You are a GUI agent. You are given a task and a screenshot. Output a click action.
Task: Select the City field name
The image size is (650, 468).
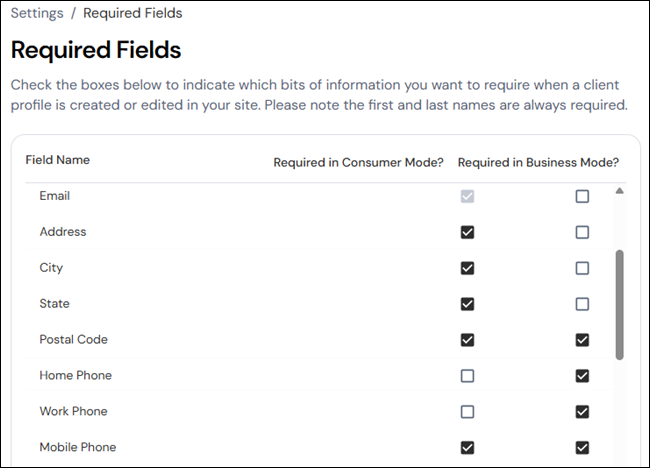click(x=51, y=268)
